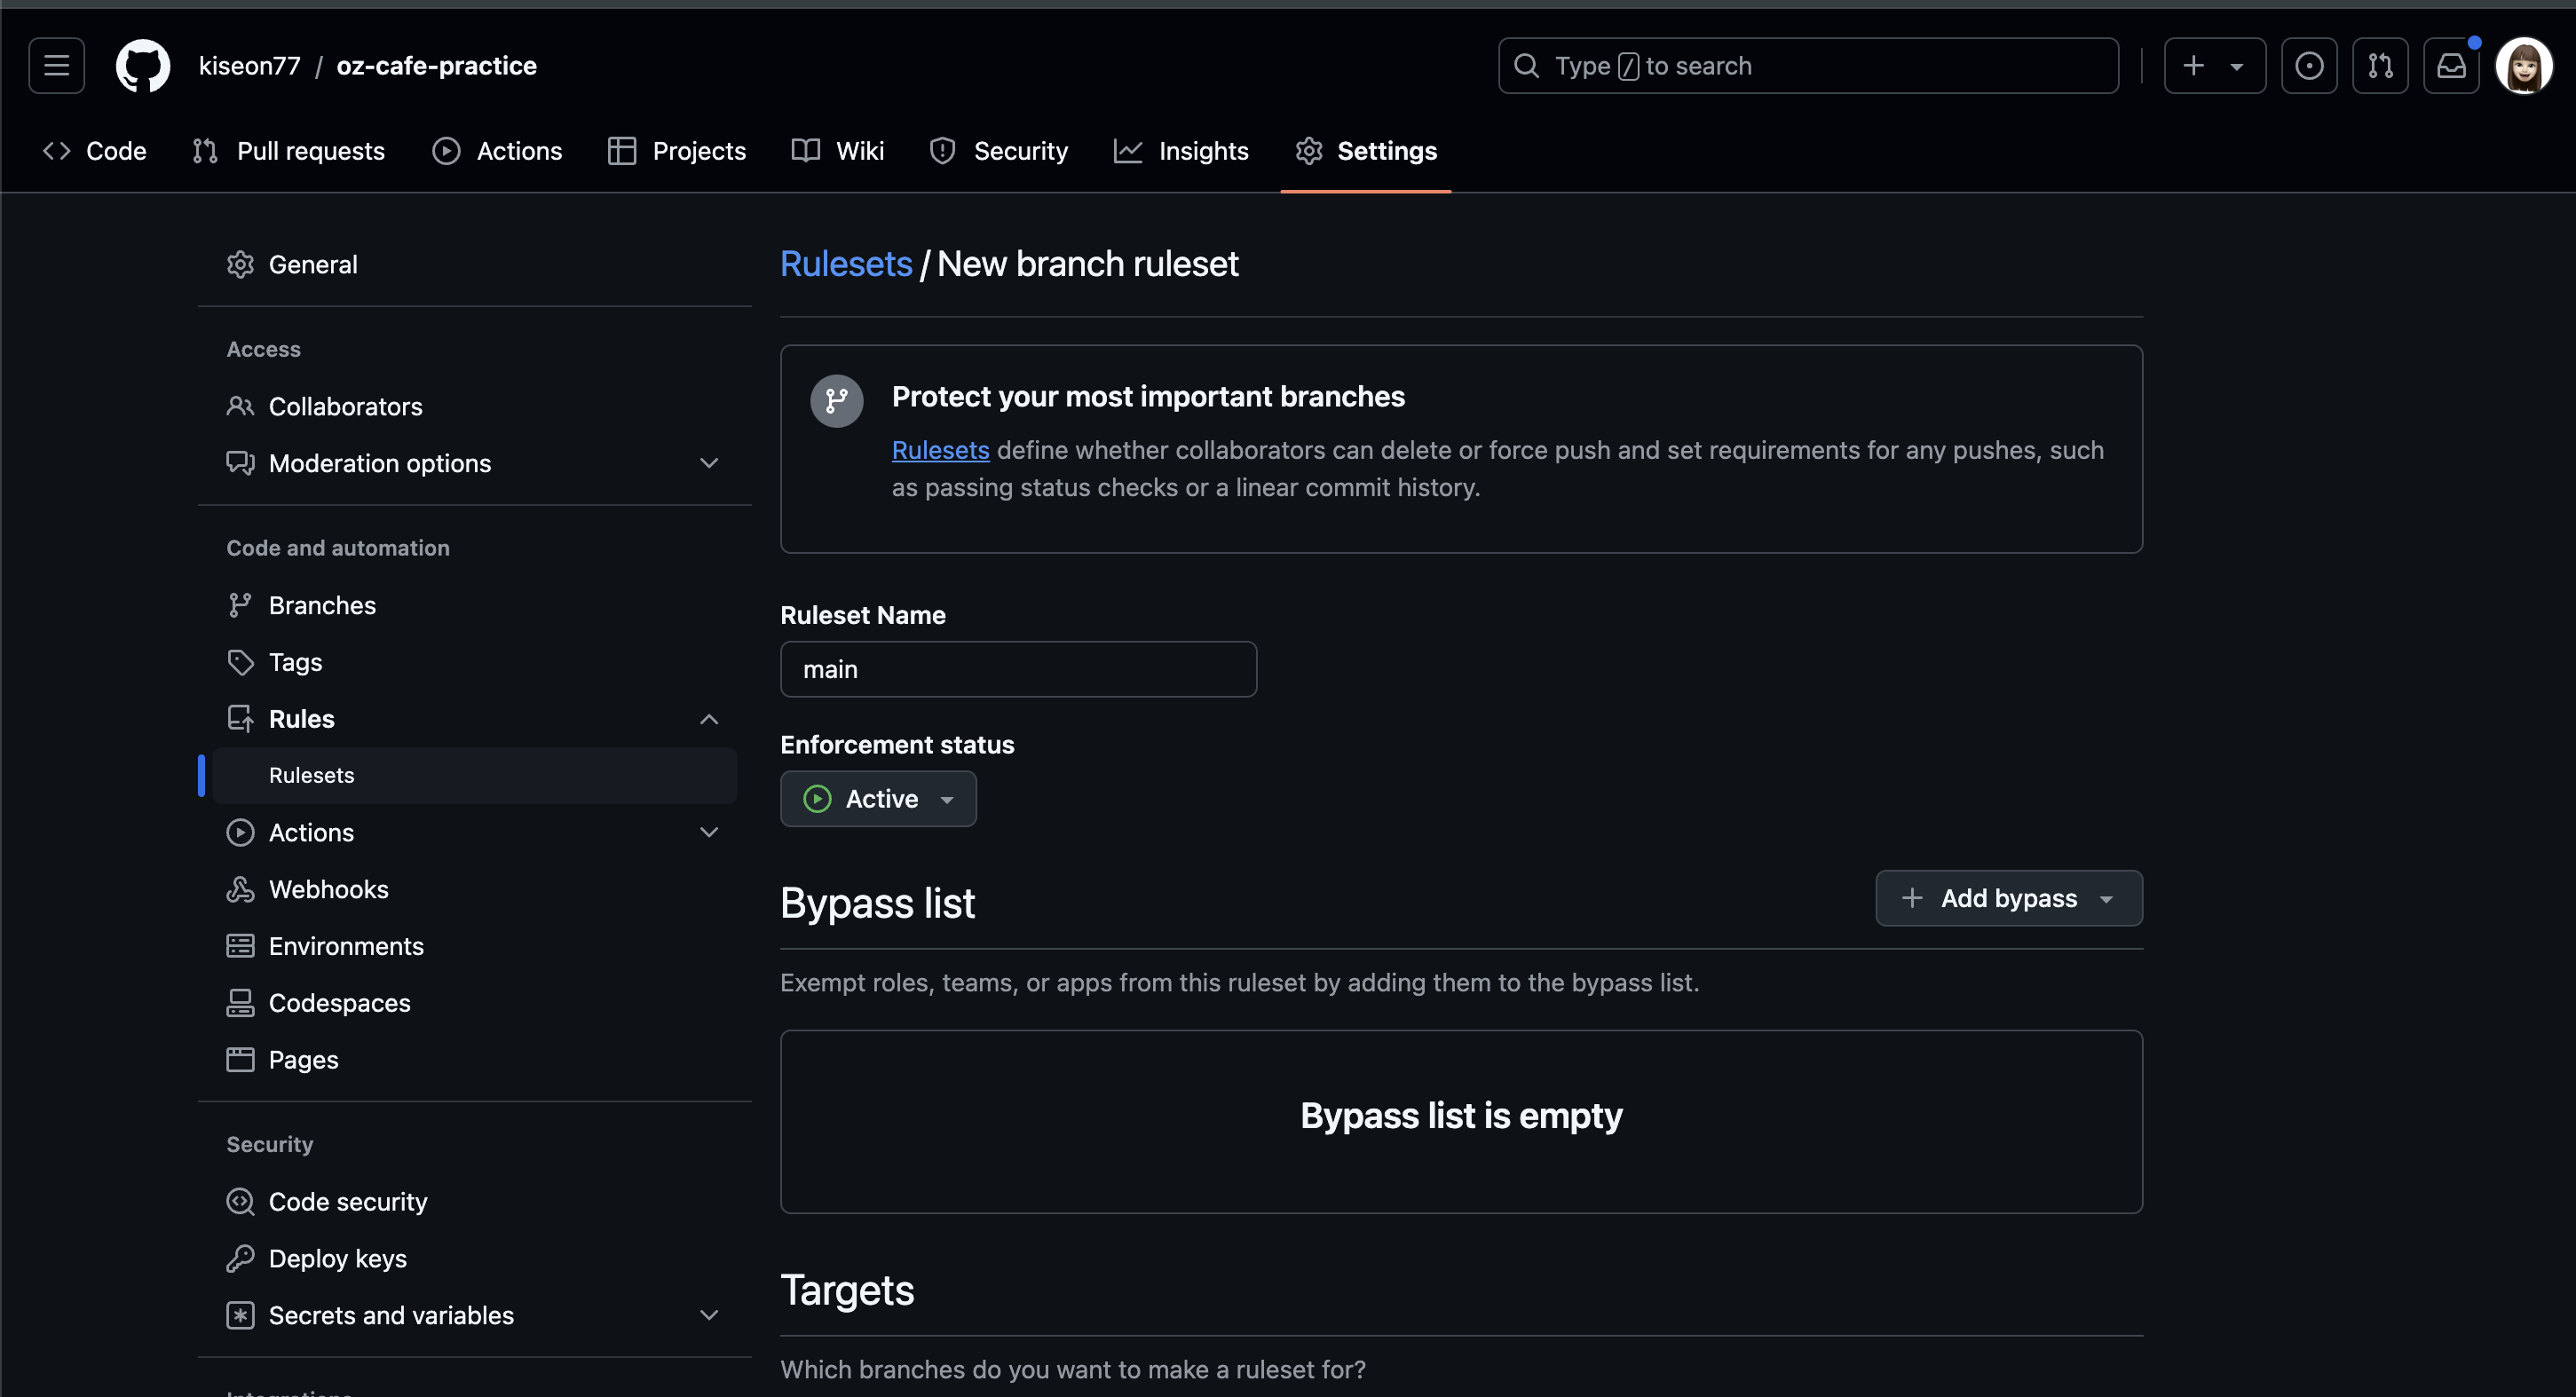Open Webhooks settings in sidebar
2576x1397 pixels.
328,889
